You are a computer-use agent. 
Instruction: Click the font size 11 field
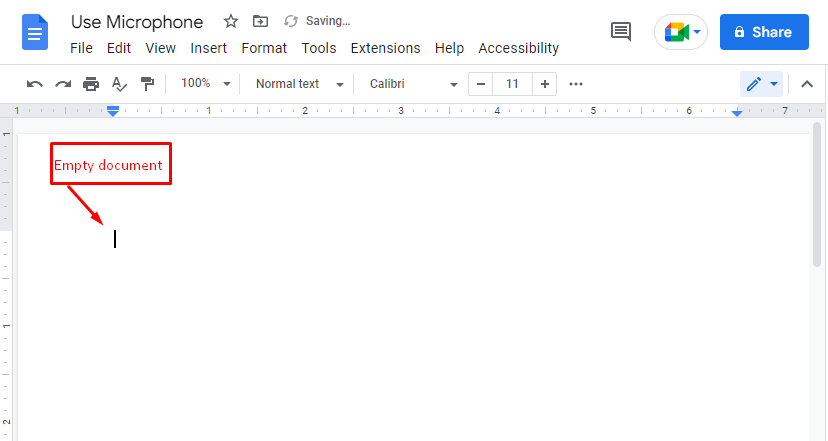pos(512,84)
